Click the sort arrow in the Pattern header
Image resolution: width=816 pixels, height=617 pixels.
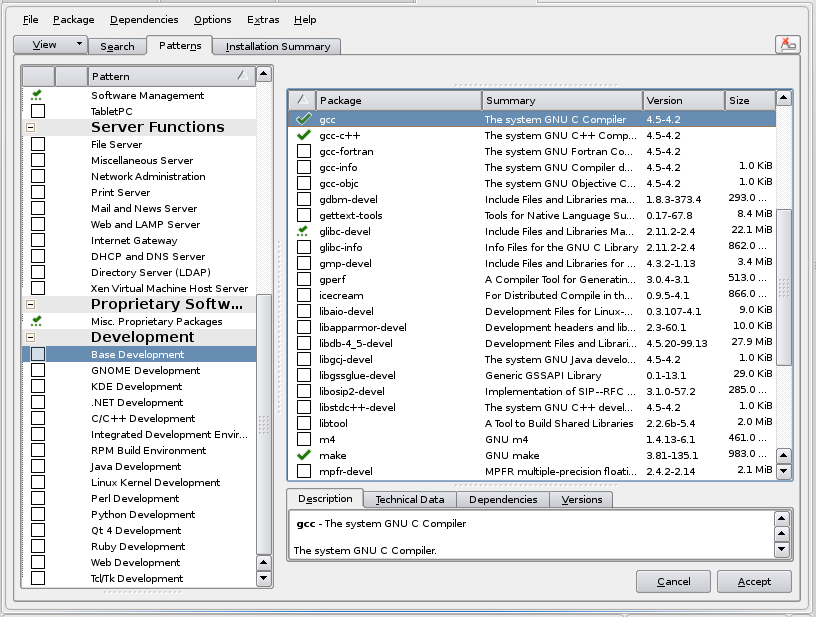tap(243, 76)
